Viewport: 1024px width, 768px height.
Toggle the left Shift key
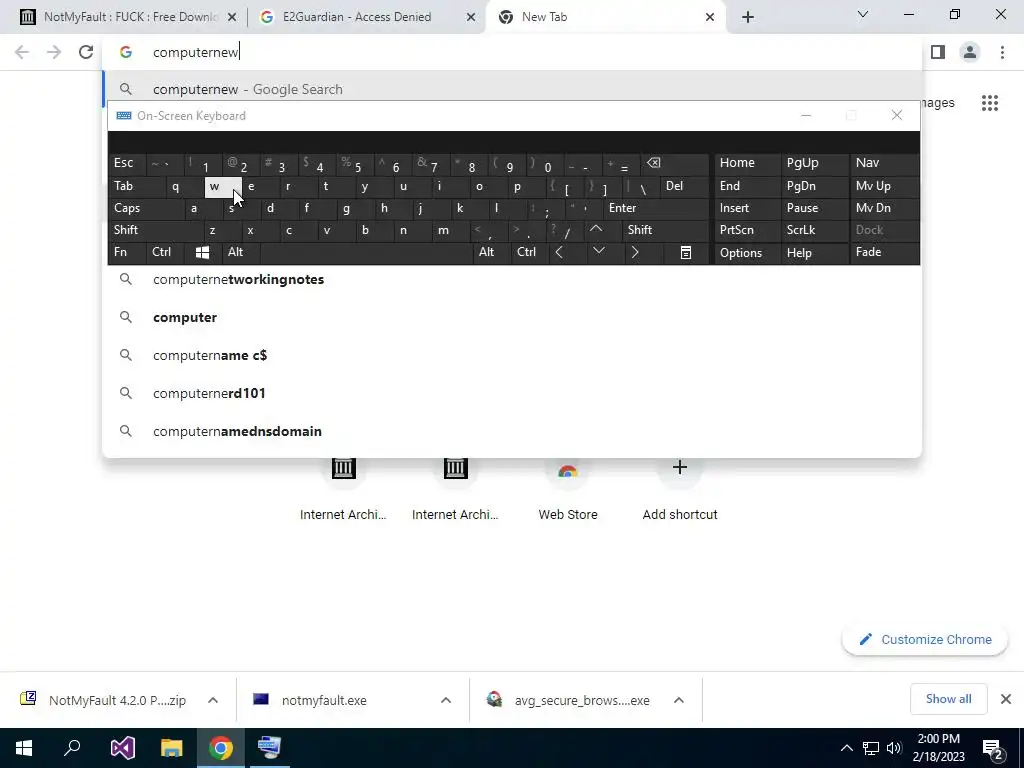click(x=155, y=230)
